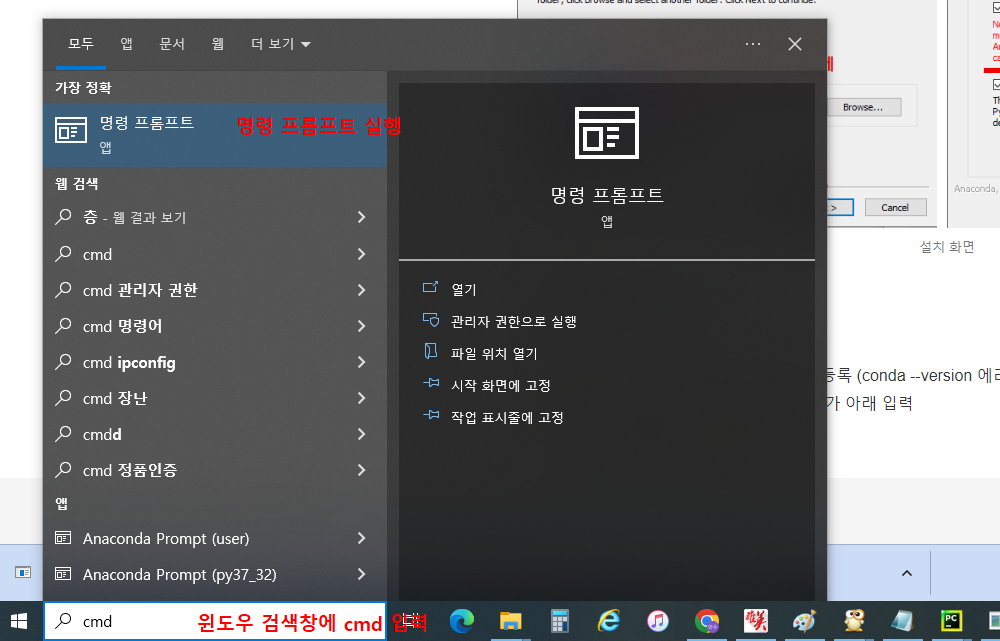Screen dimensions: 1000x641
Task: Click the Anaconda Prompt (user) app icon
Action: click(x=62, y=538)
